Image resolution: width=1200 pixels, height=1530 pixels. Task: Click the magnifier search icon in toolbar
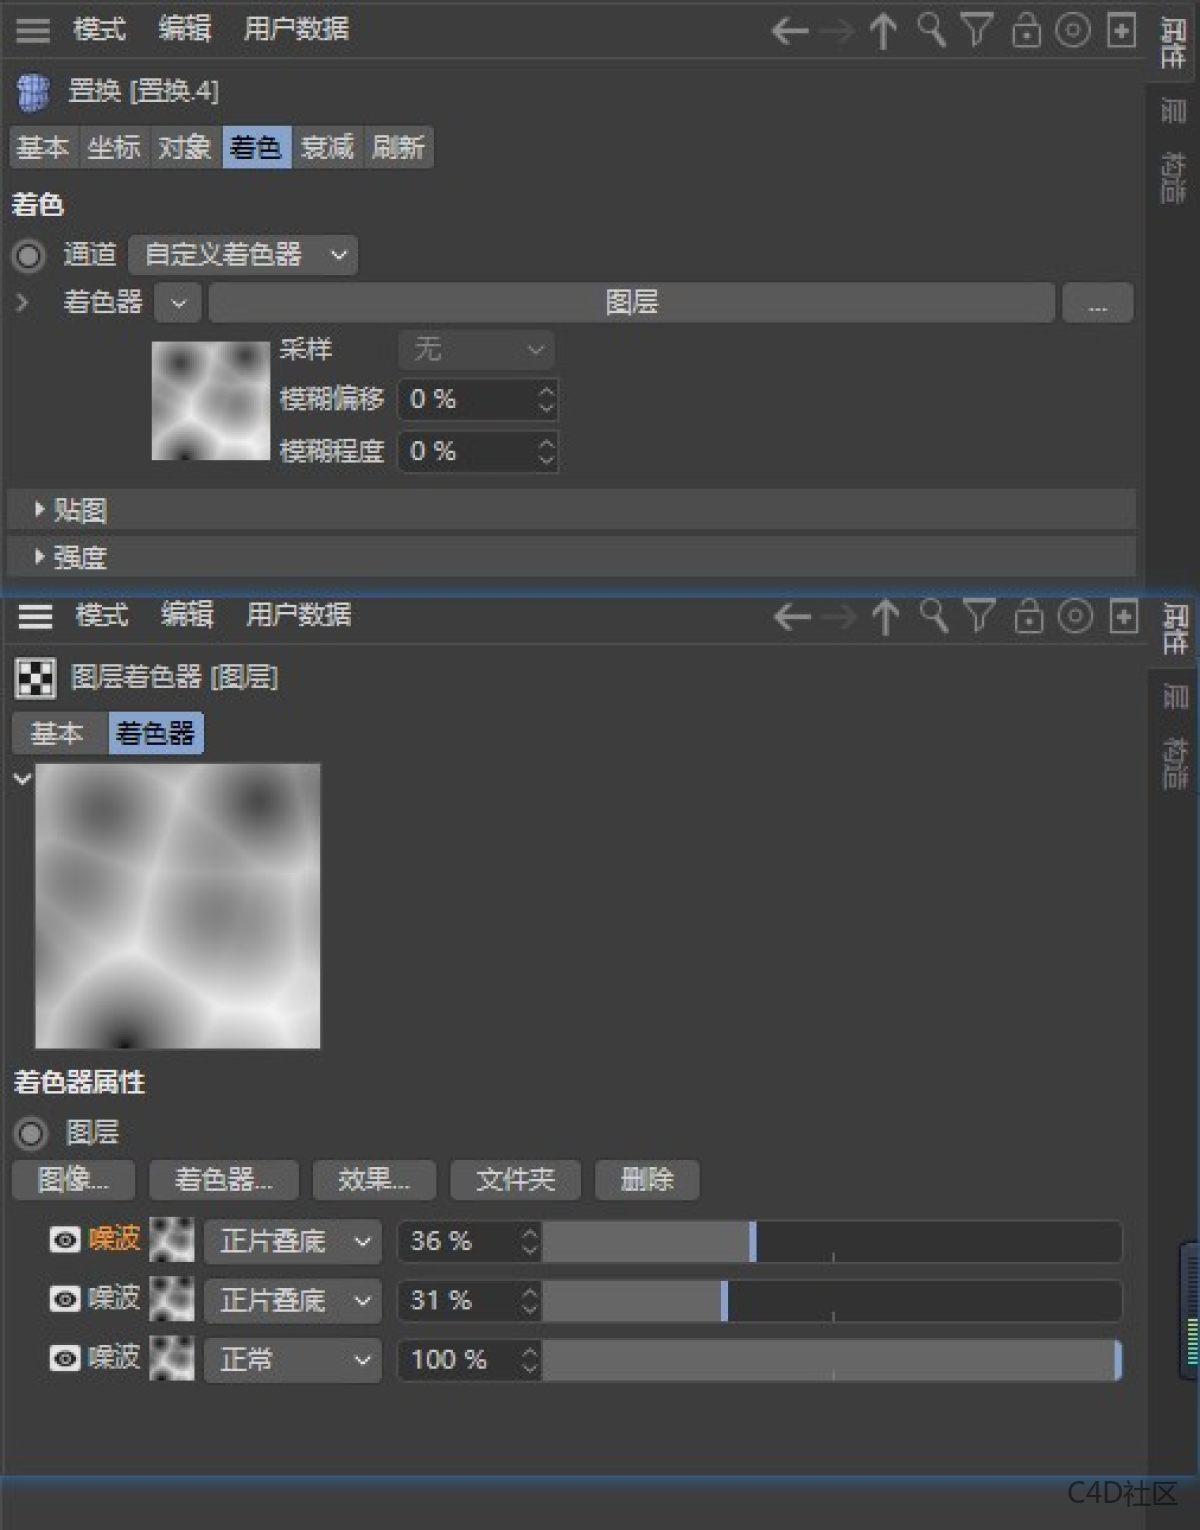coord(931,30)
